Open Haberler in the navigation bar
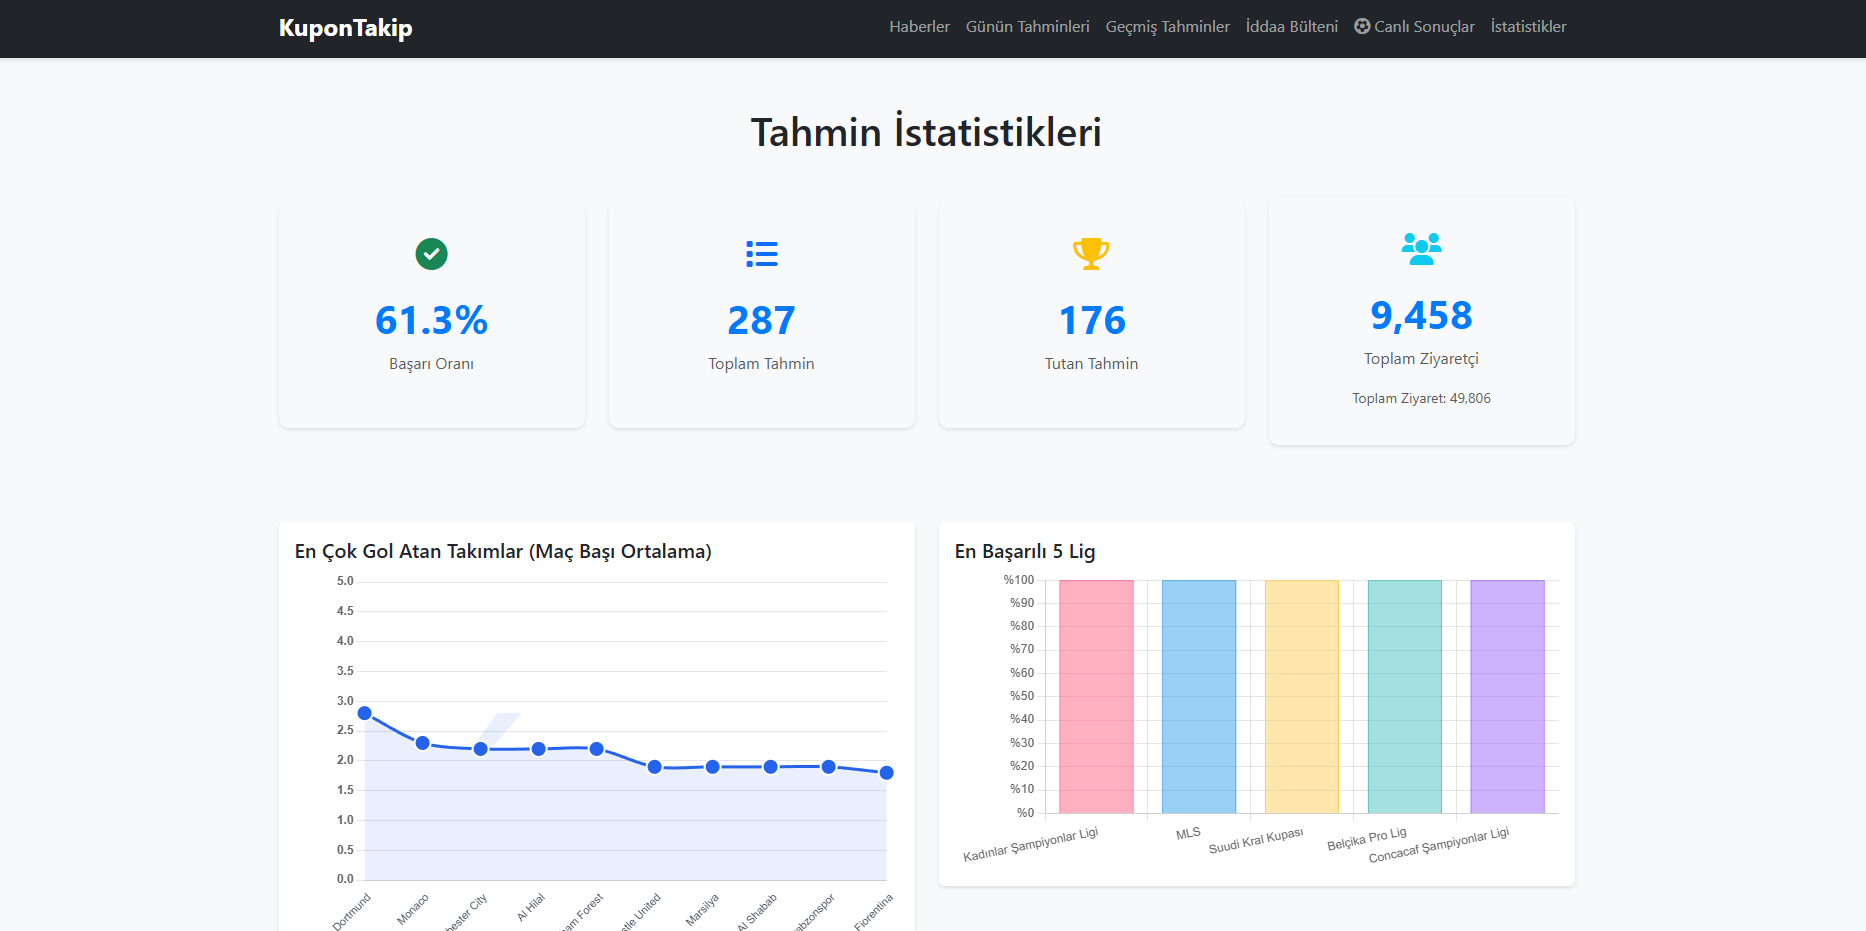The height and width of the screenshot is (931, 1866). pos(919,26)
